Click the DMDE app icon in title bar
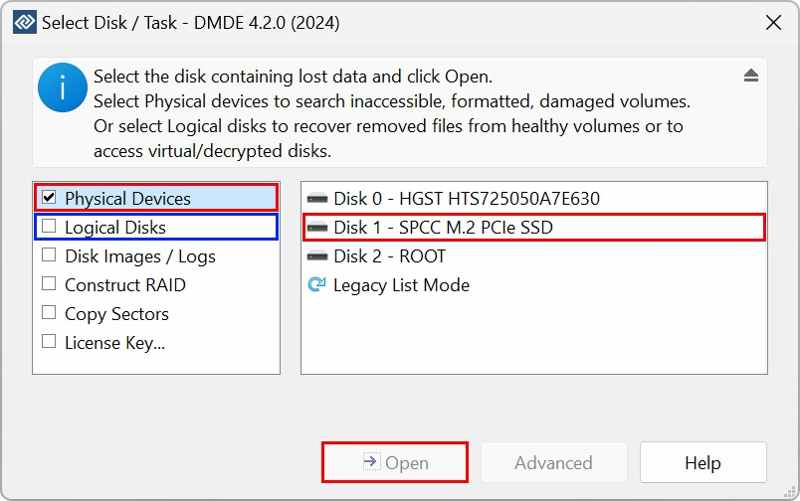 pos(21,22)
